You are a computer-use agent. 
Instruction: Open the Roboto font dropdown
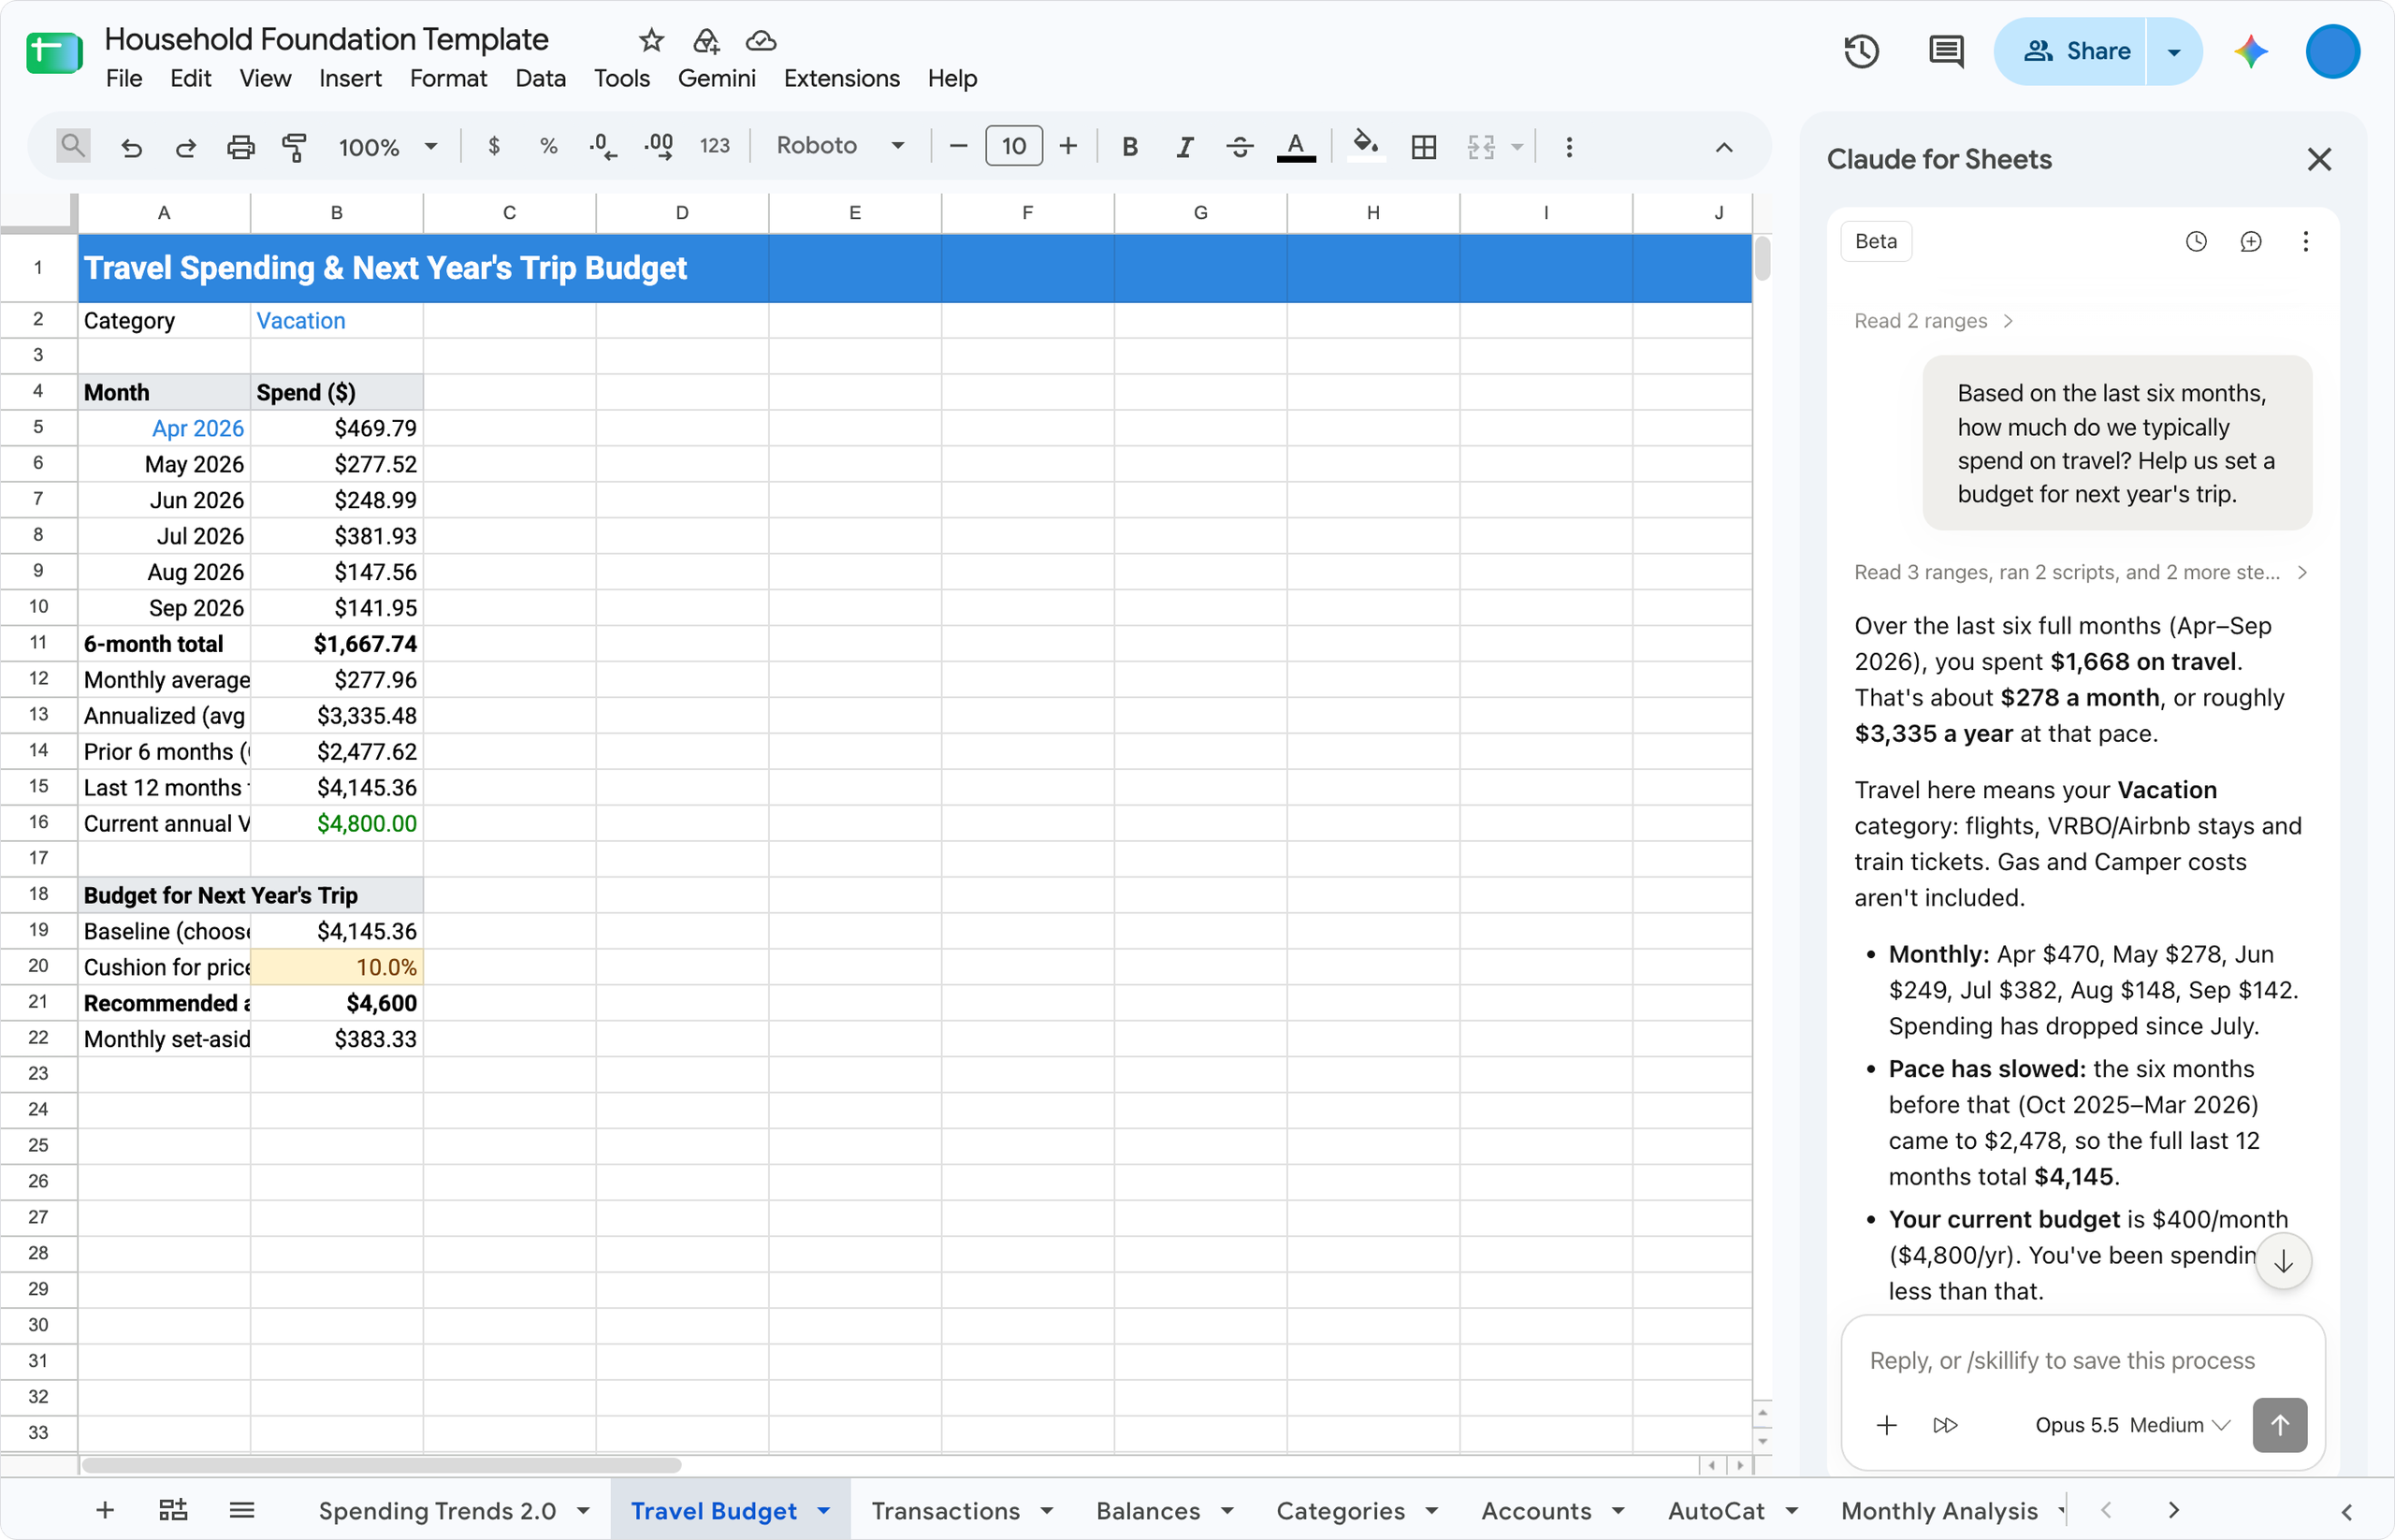(840, 146)
